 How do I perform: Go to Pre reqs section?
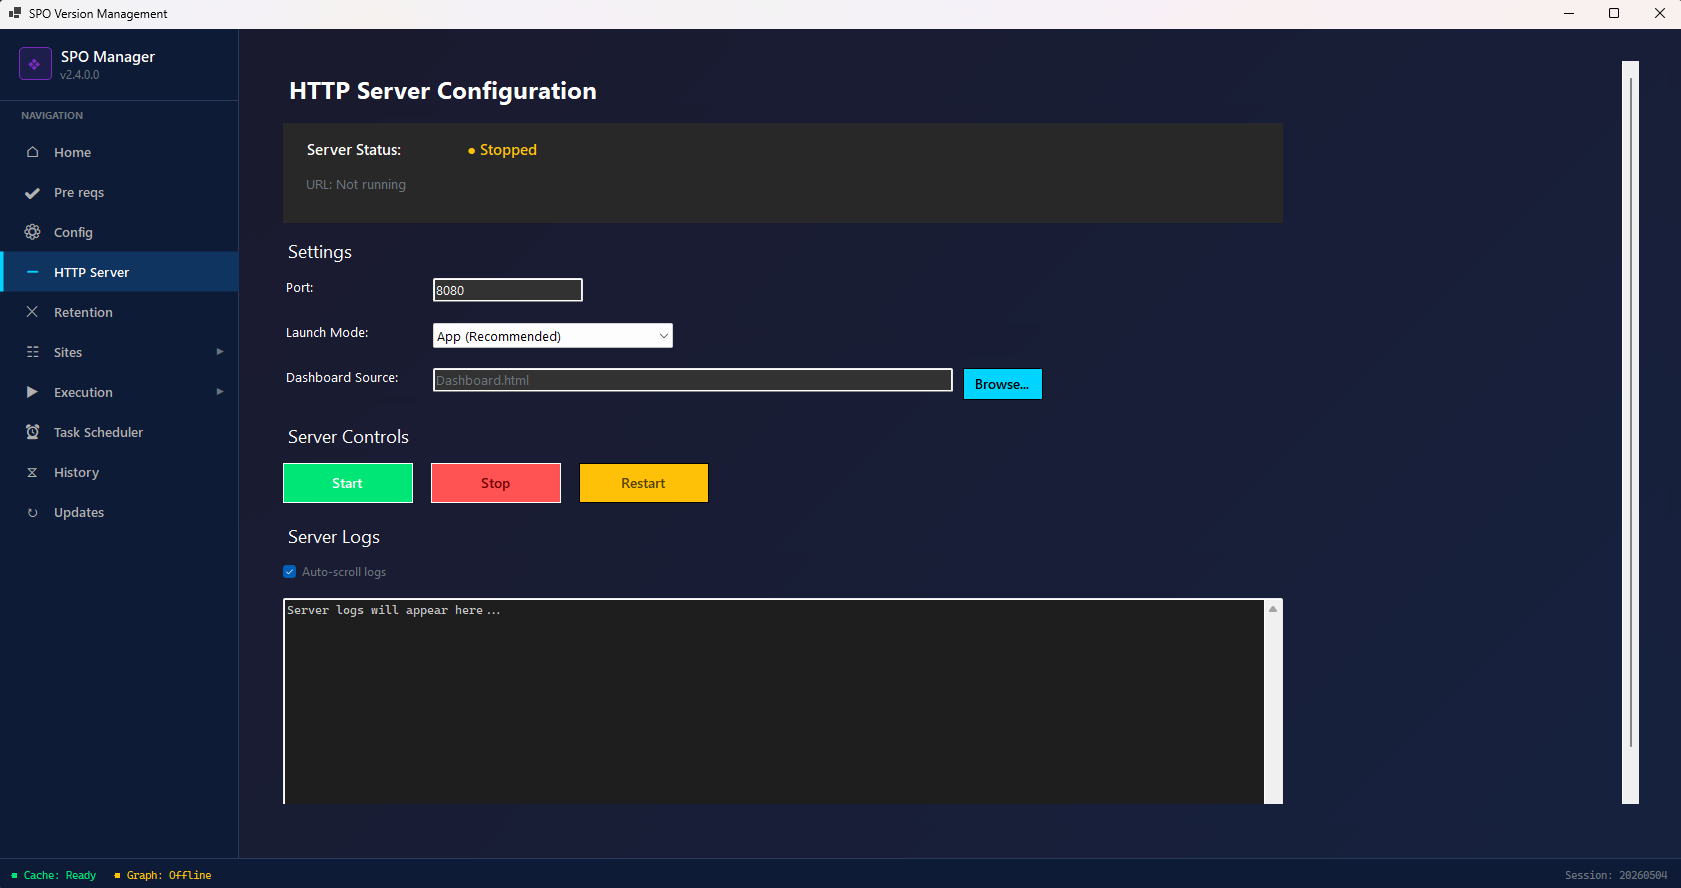[x=120, y=192]
